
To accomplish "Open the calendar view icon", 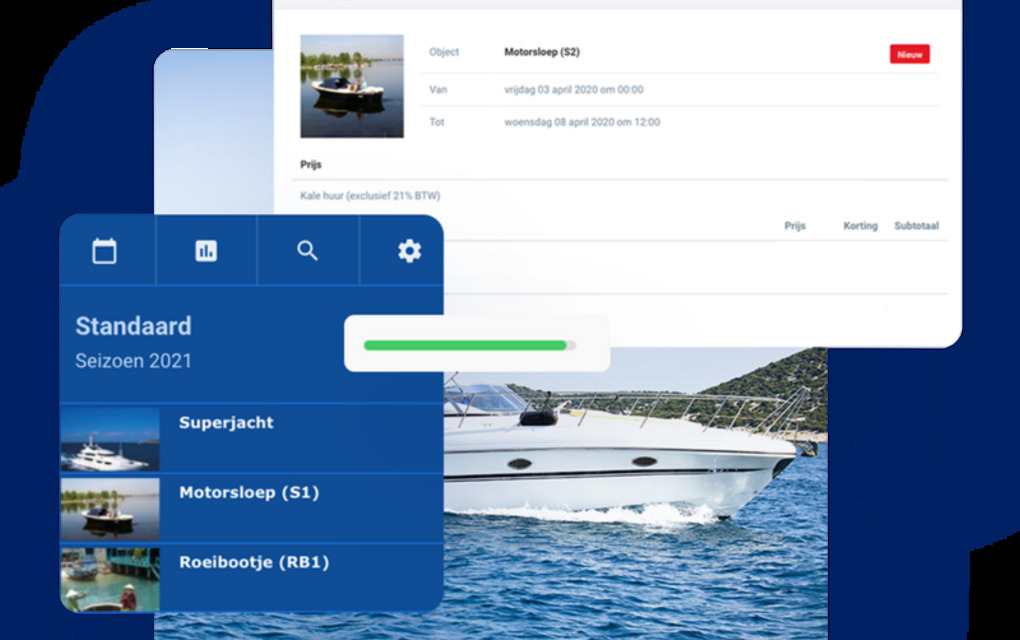I will click(x=105, y=251).
